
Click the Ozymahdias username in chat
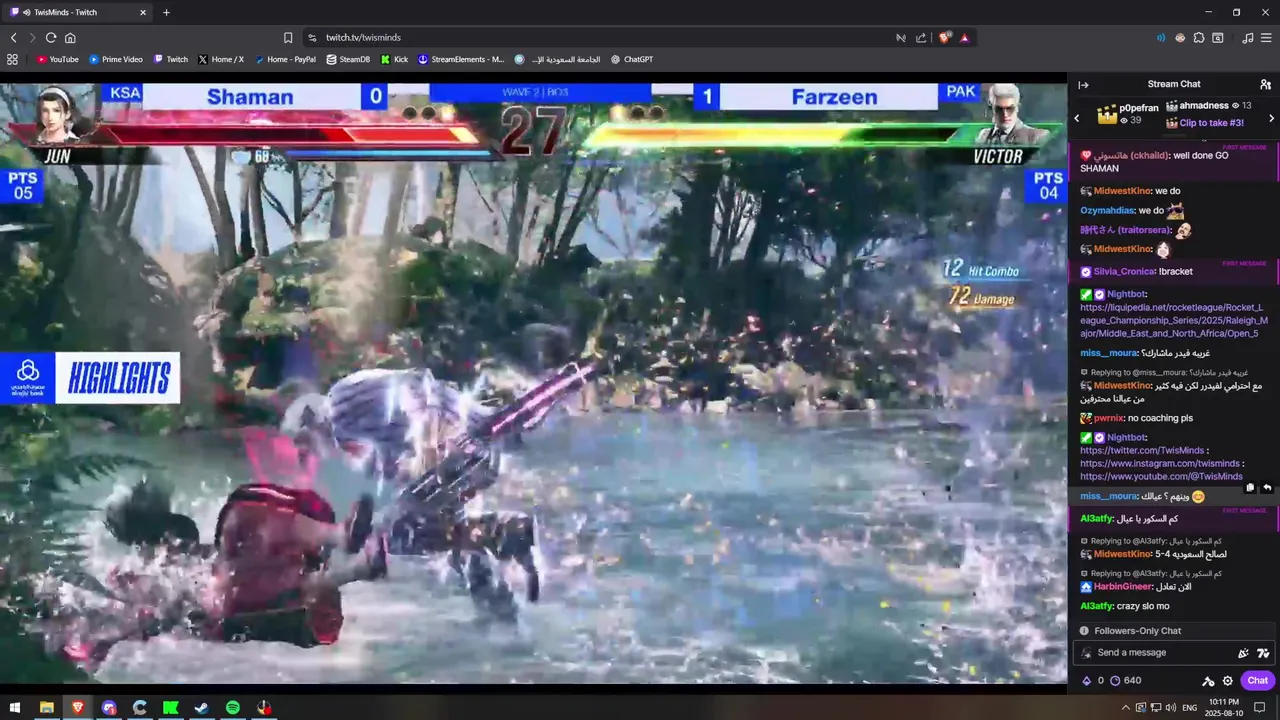coord(1107,211)
